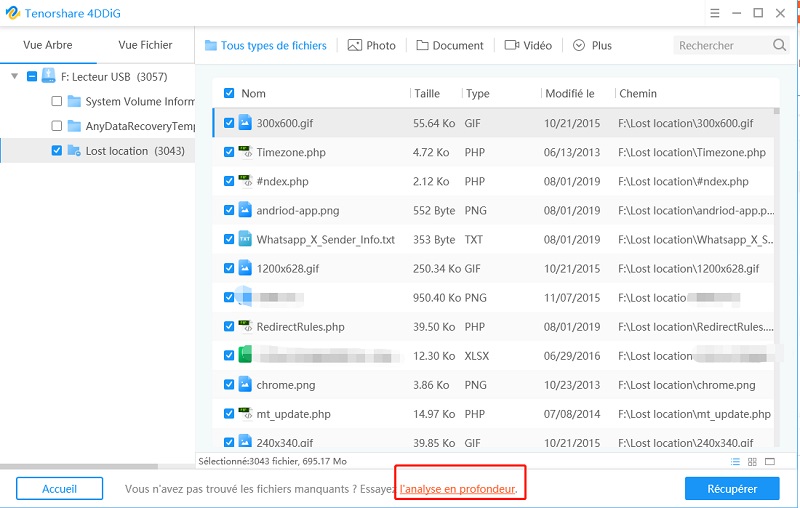
Task: Click the Lost location folder icon
Action: (x=74, y=150)
